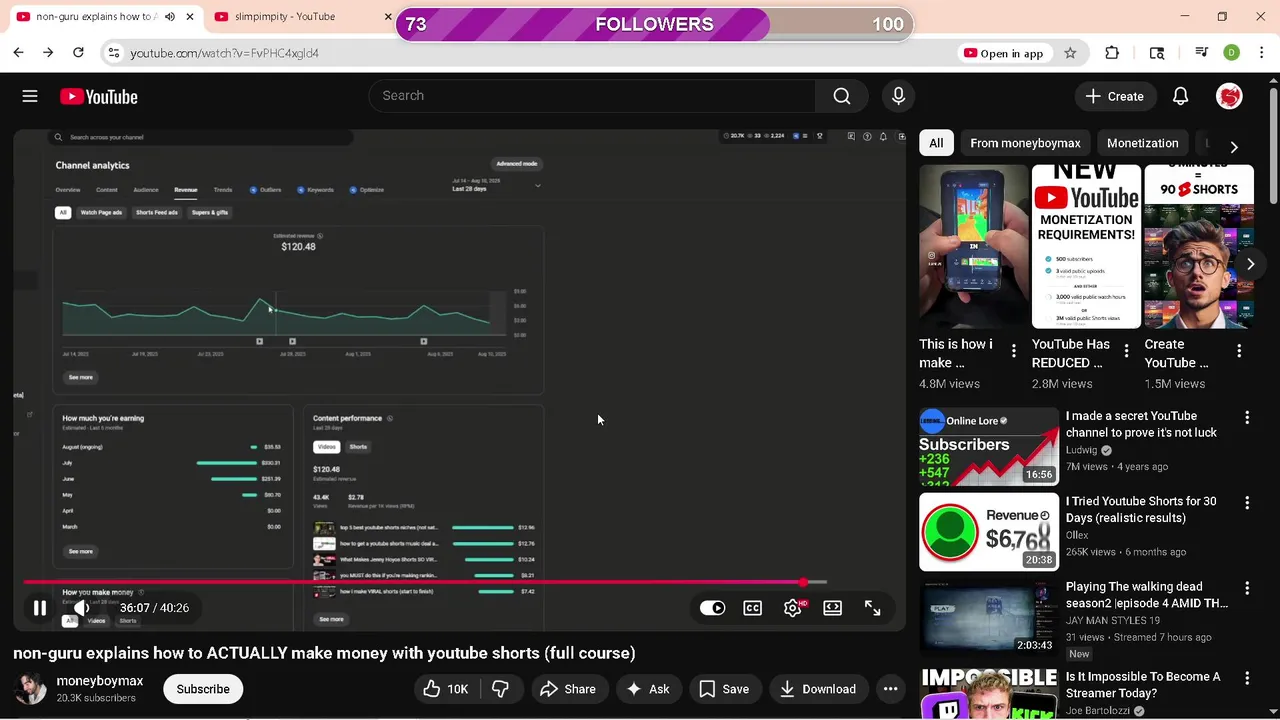The width and height of the screenshot is (1280, 720).
Task: Show next shorts with shelf arrow
Action: pyautogui.click(x=1250, y=264)
